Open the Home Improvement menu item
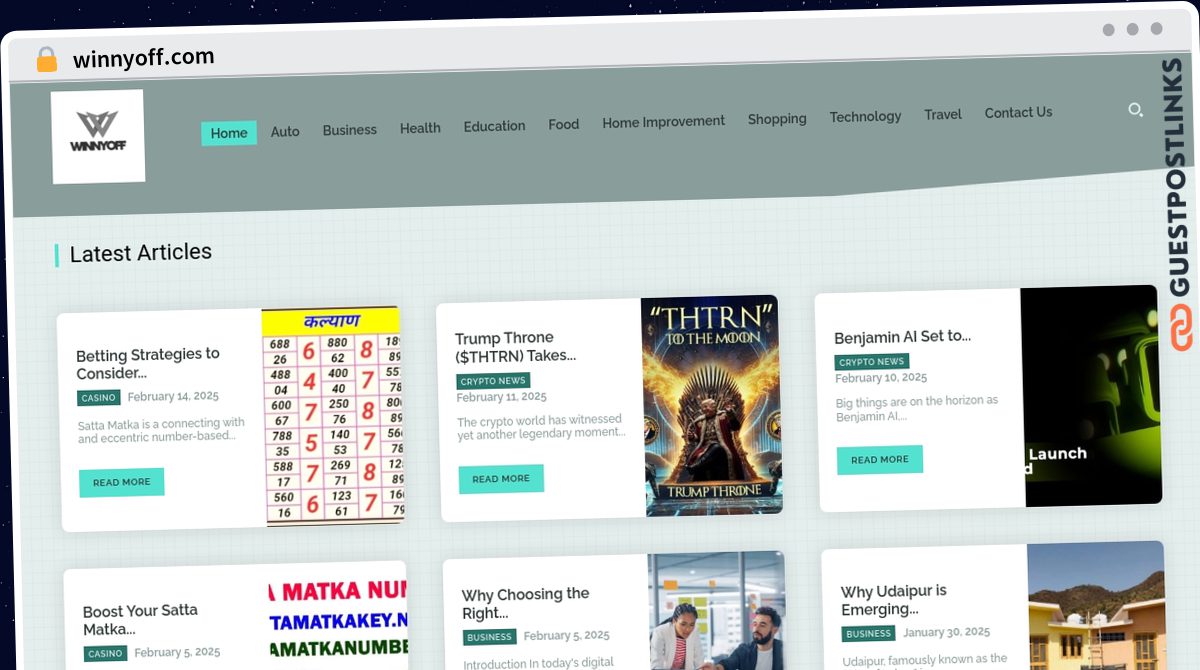This screenshot has width=1200, height=670. tap(664, 121)
